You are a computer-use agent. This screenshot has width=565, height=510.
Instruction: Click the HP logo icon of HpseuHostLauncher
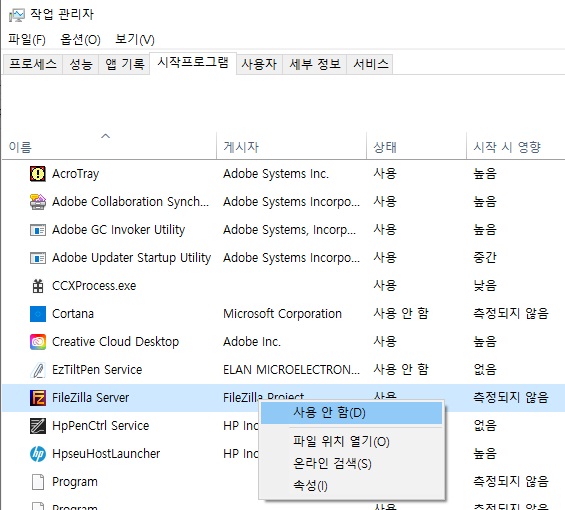coord(38,454)
